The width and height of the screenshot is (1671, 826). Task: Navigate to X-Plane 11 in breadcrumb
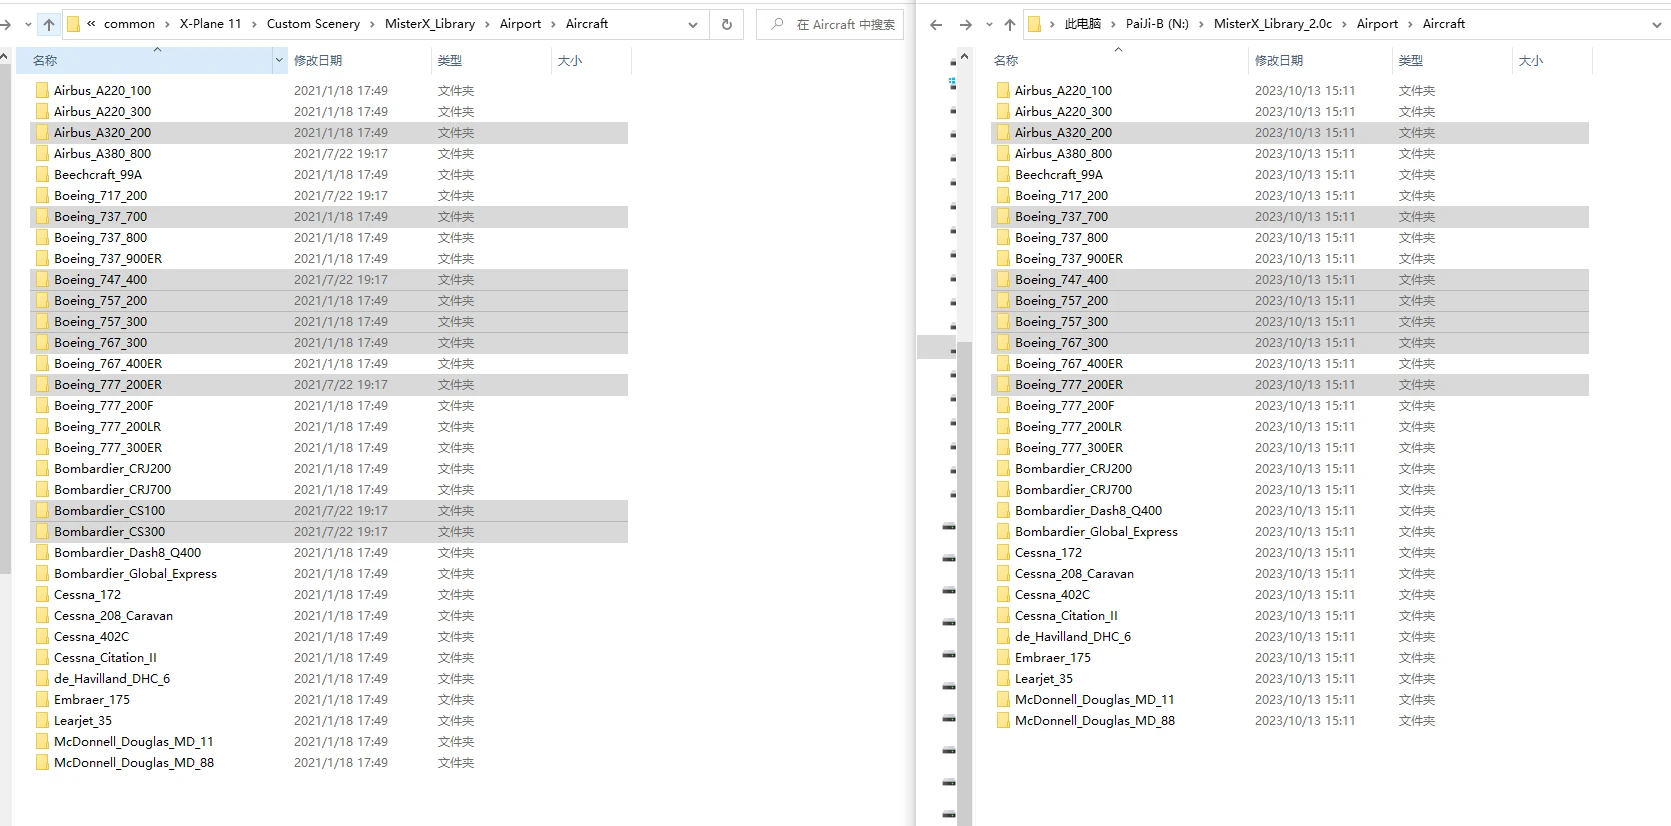pos(210,24)
